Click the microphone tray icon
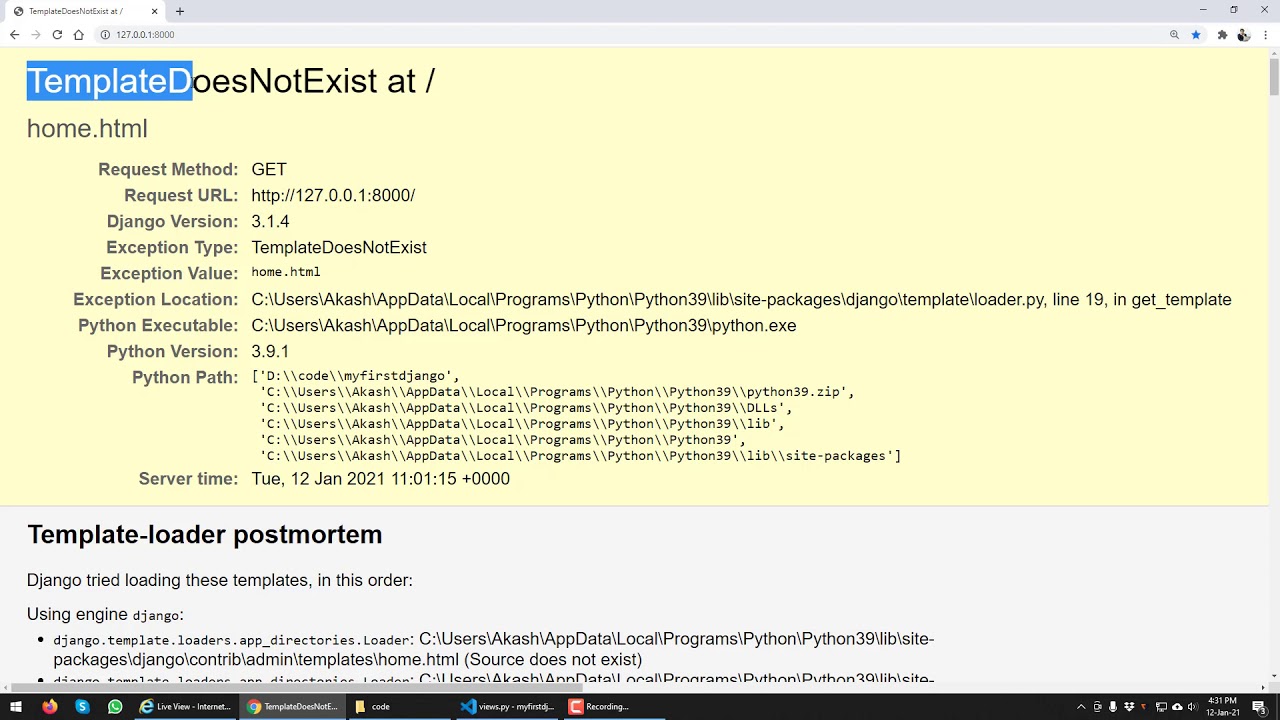1280x720 pixels. pyautogui.click(x=1113, y=707)
